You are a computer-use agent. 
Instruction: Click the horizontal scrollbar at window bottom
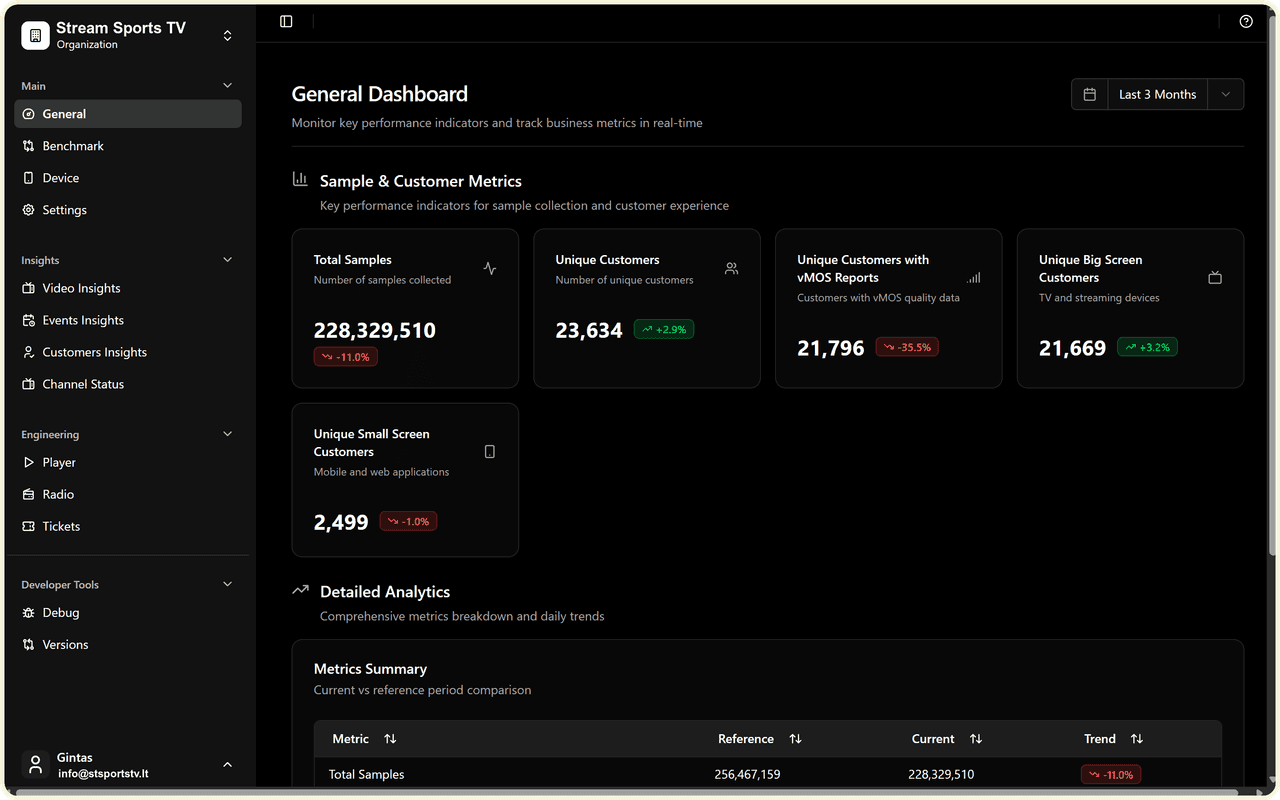point(627,792)
